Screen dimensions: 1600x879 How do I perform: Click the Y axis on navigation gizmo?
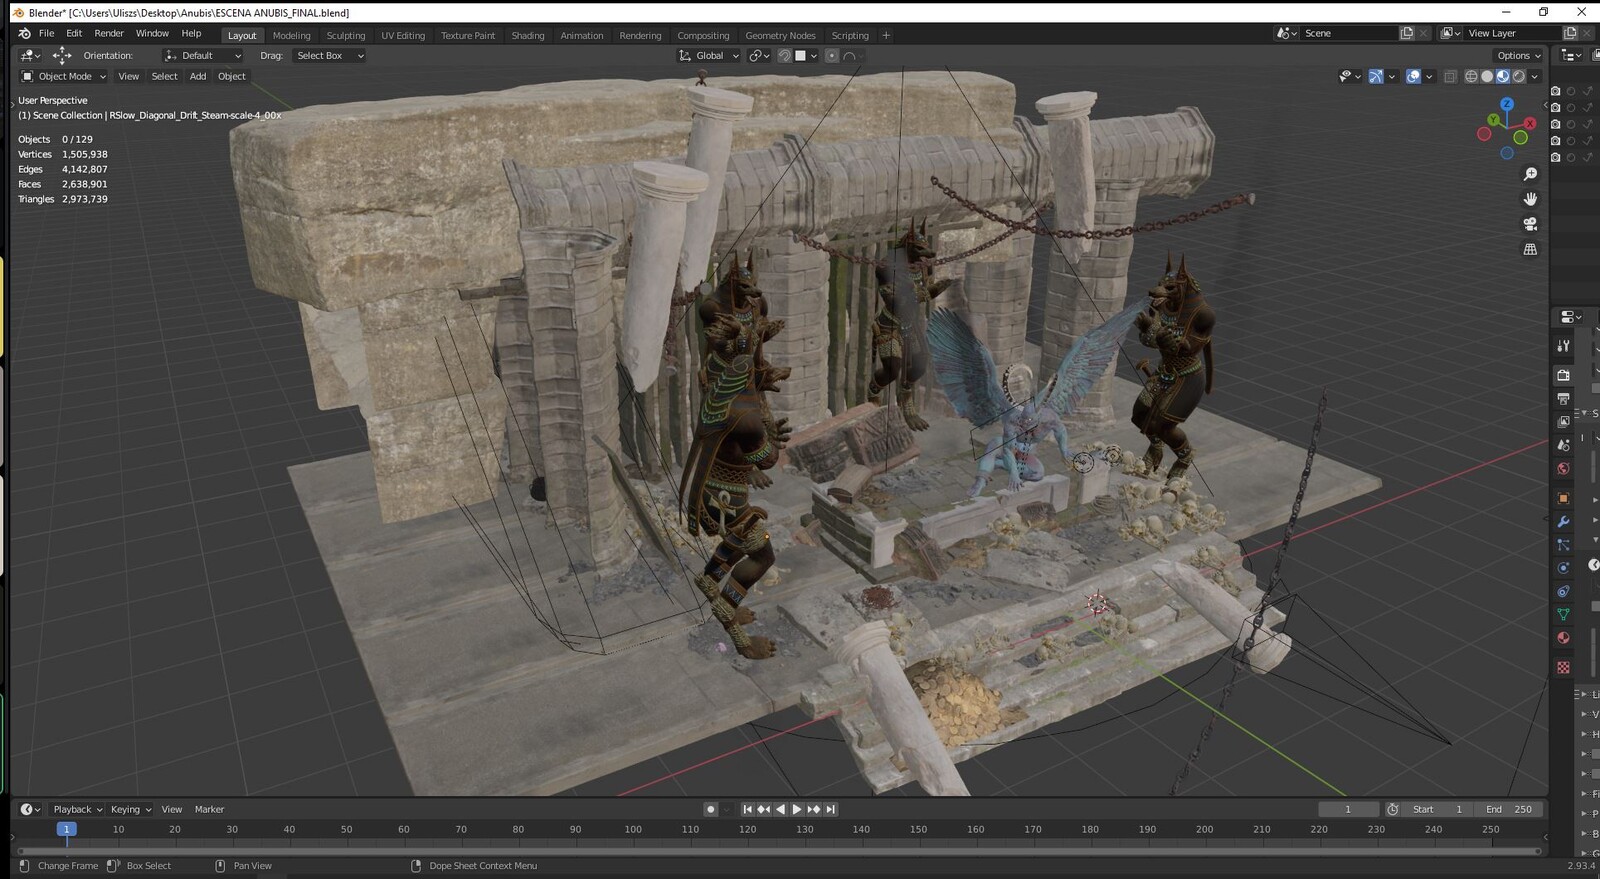[x=1493, y=119]
